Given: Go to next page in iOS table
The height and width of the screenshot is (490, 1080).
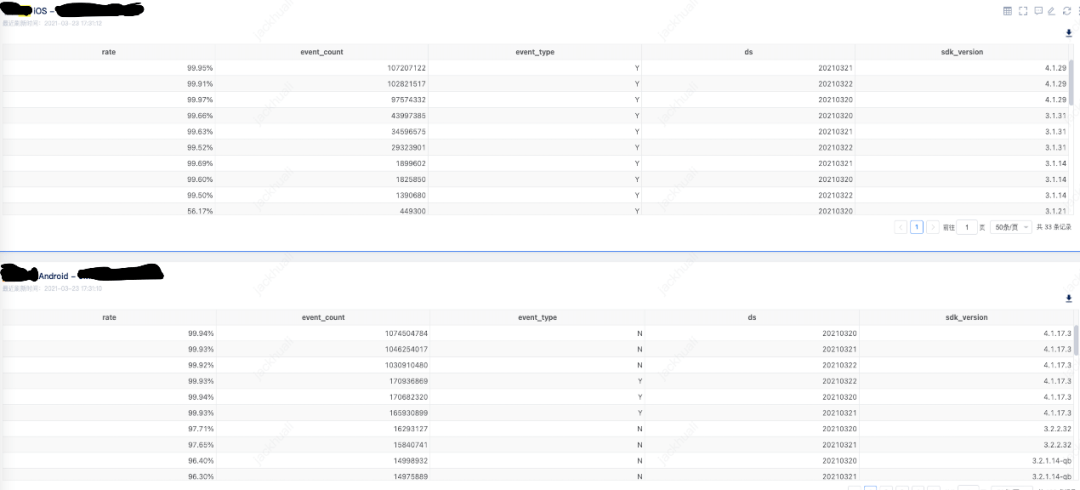Looking at the screenshot, I should click(932, 227).
